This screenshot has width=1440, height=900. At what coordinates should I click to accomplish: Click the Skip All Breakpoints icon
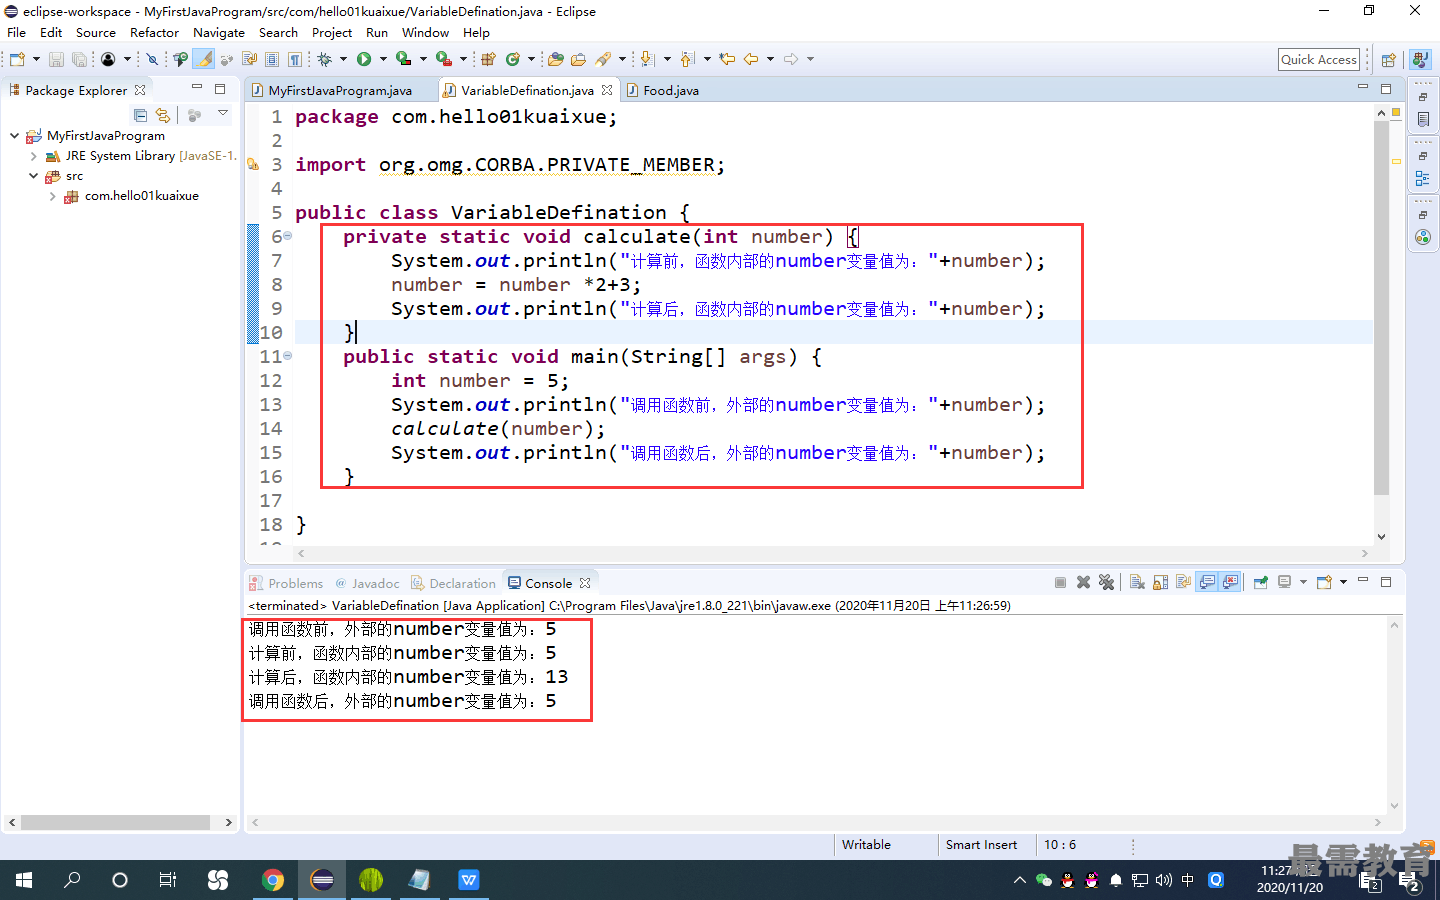153,60
